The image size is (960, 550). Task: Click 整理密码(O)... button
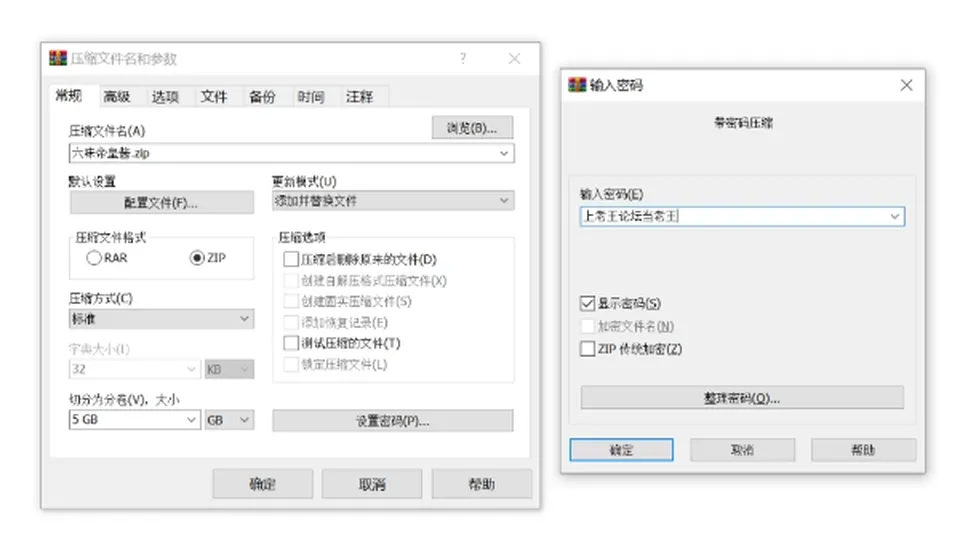click(742, 397)
